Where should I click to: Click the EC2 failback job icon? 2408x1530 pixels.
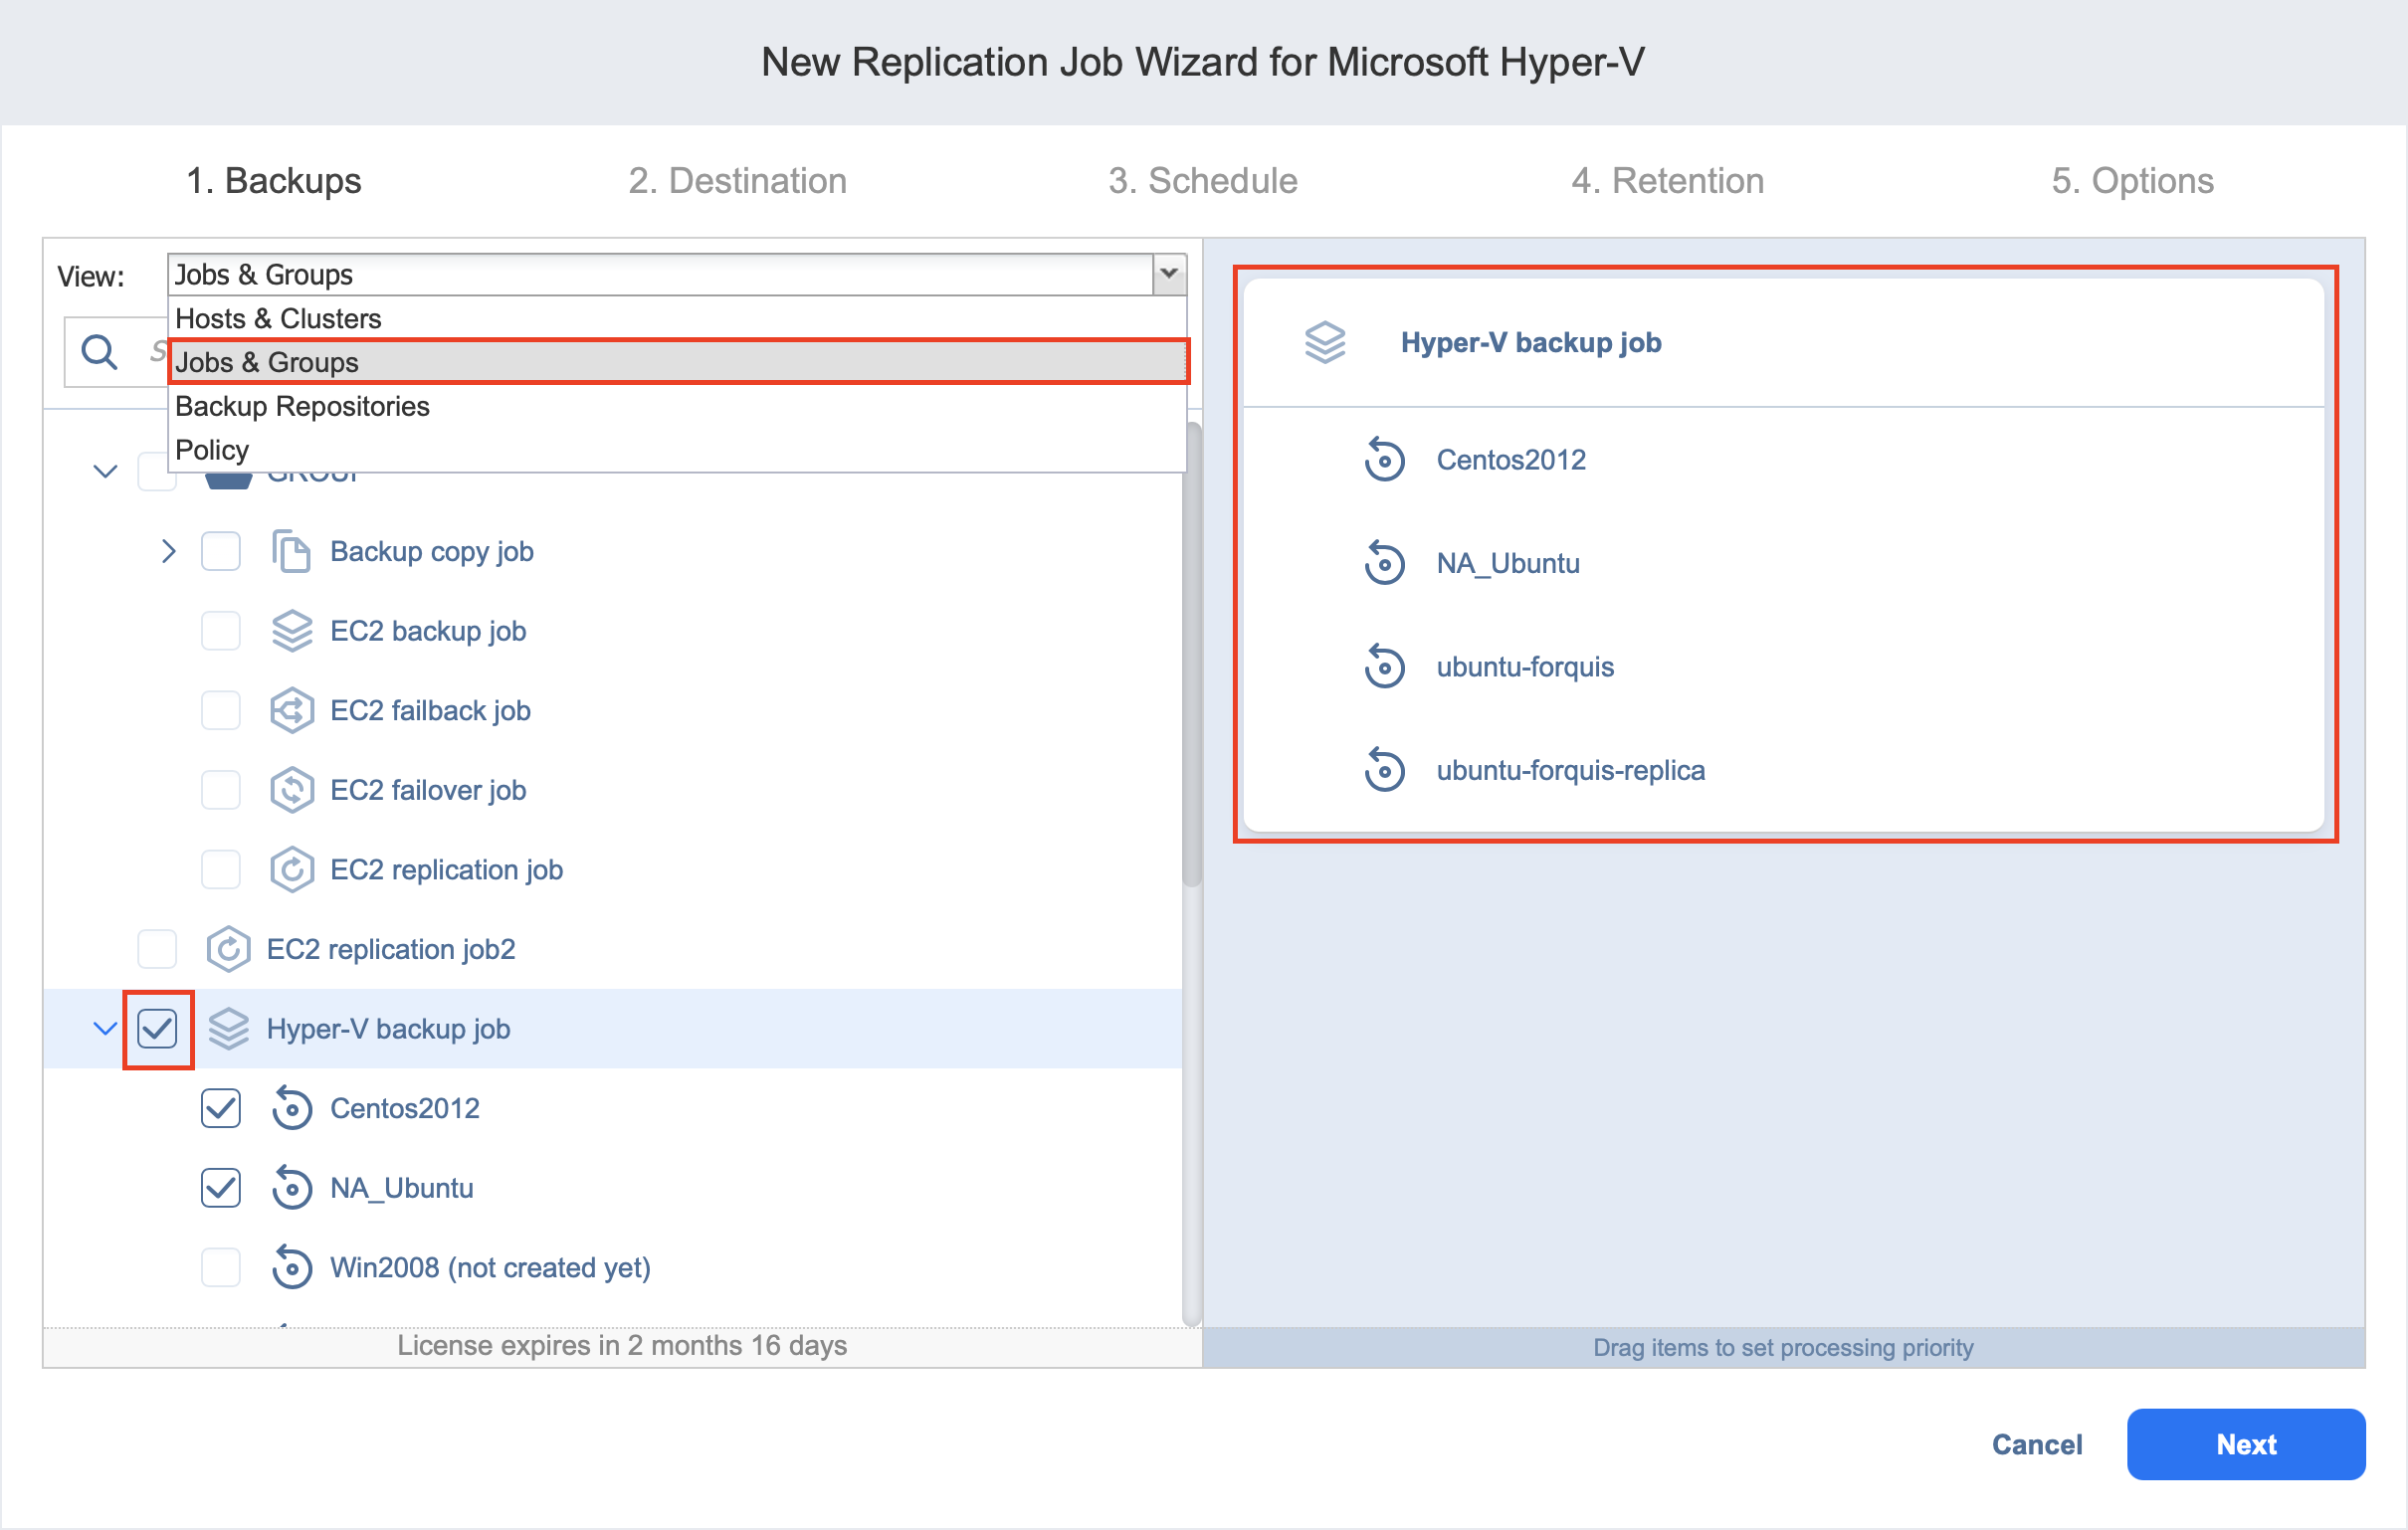click(x=291, y=711)
